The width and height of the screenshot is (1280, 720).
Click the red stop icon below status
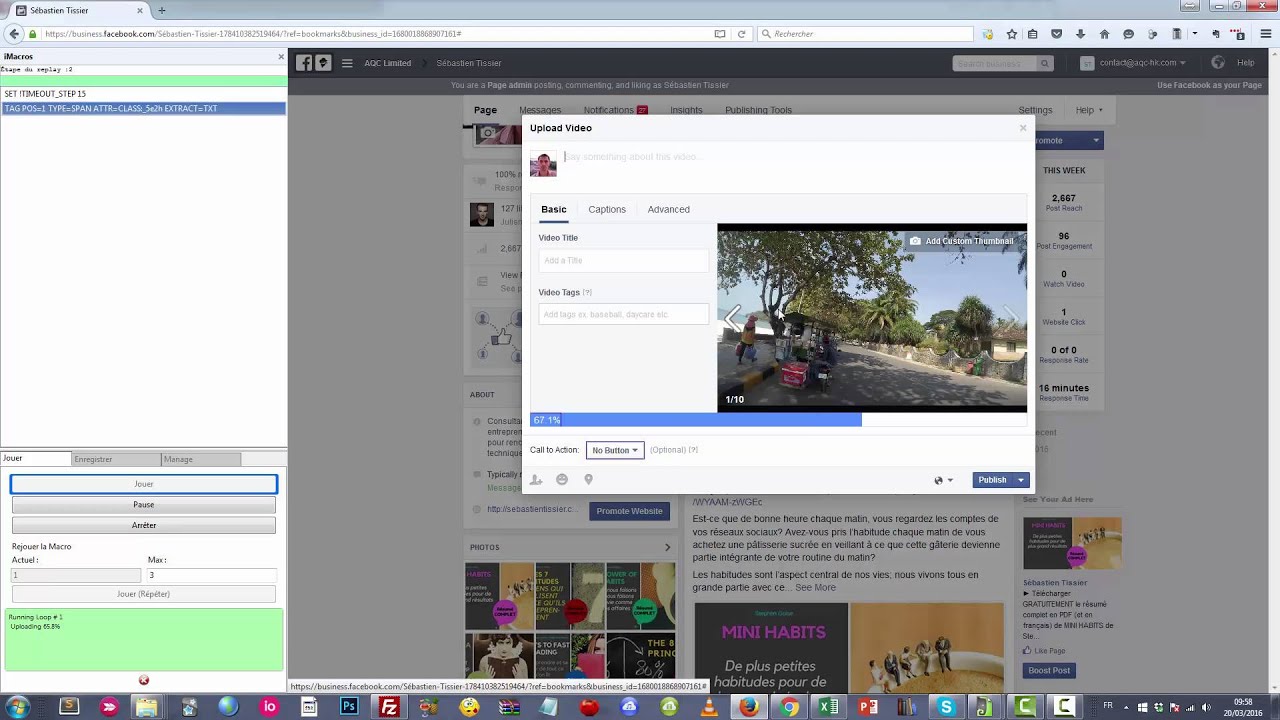pyautogui.click(x=144, y=680)
